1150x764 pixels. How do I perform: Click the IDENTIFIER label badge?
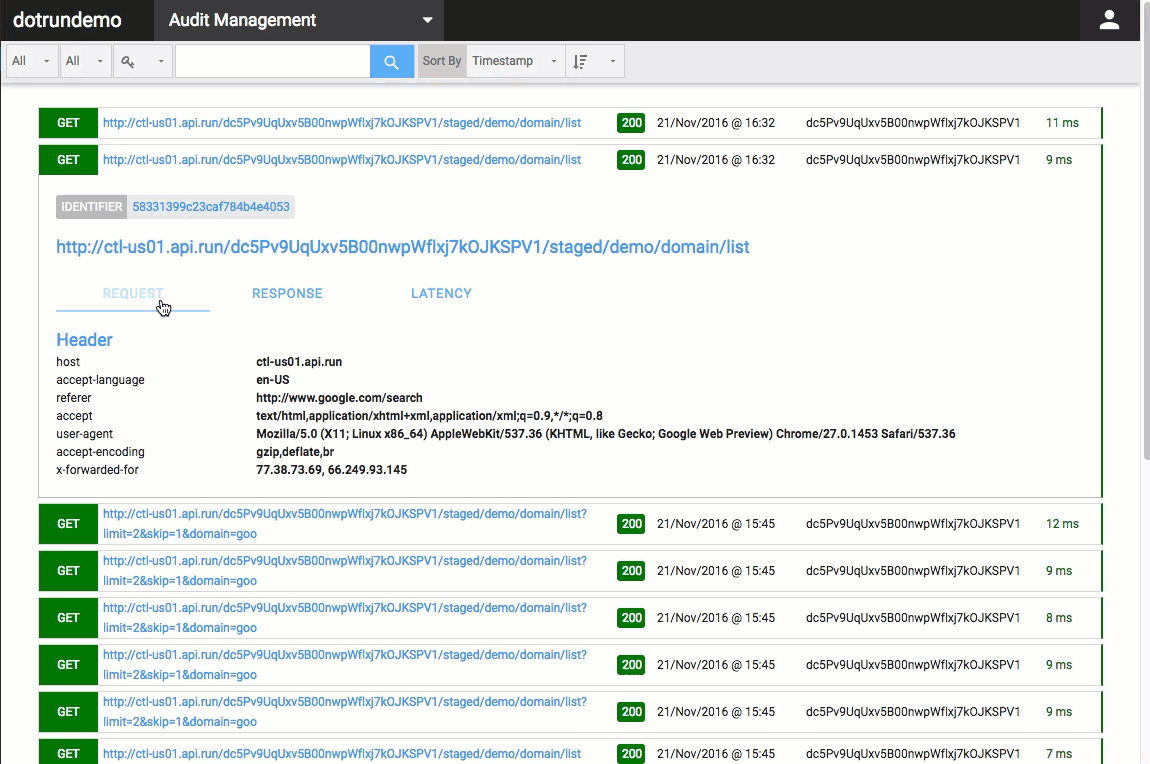click(91, 207)
